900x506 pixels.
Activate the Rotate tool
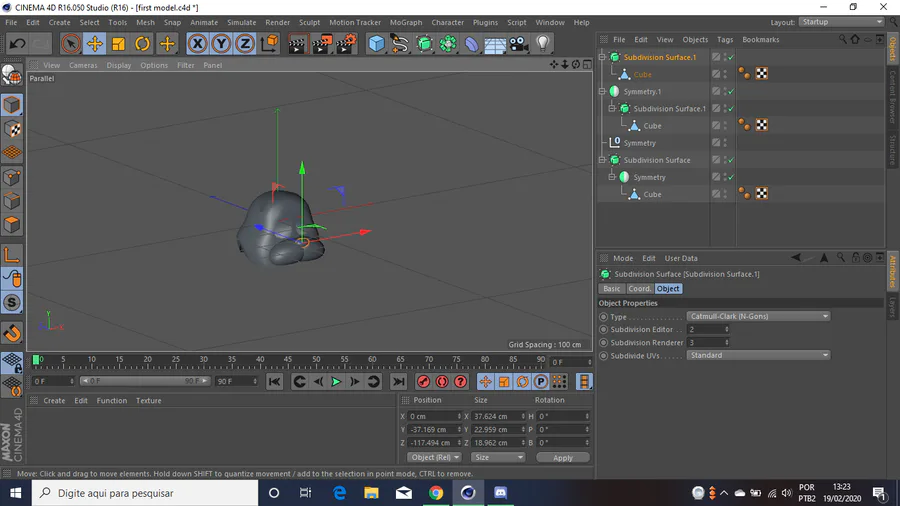point(142,43)
